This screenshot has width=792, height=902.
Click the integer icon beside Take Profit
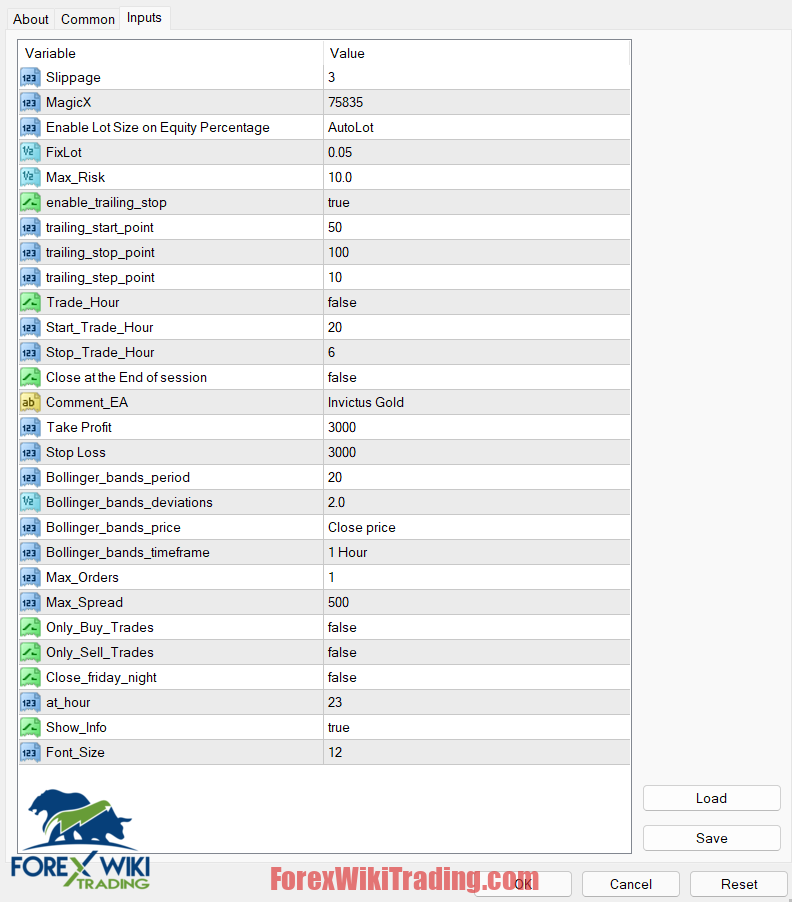pyautogui.click(x=30, y=428)
